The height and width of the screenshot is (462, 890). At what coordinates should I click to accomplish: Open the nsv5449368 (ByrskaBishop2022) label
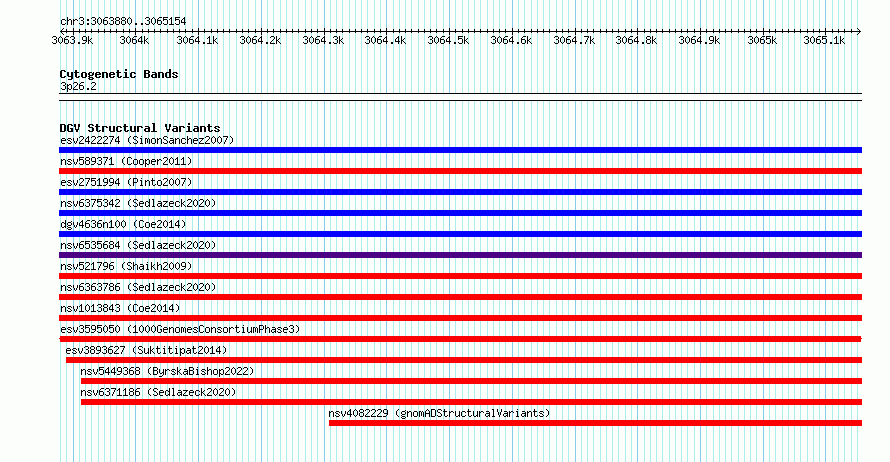pyautogui.click(x=167, y=371)
